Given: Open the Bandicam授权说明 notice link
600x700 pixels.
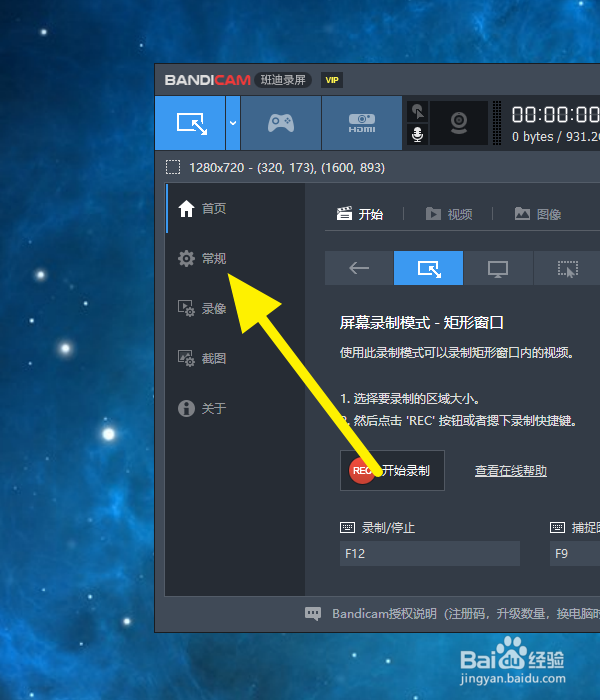Looking at the screenshot, I should [466, 614].
